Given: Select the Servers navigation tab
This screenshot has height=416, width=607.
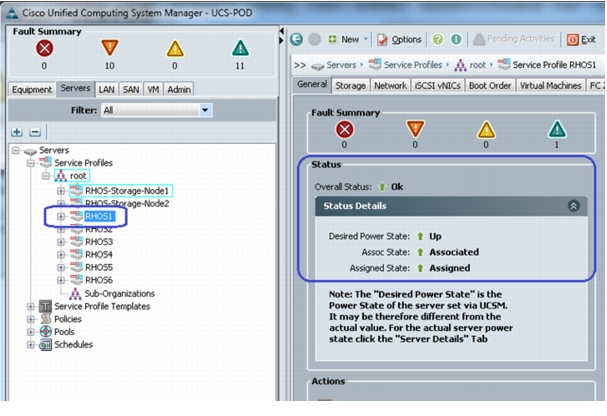Looking at the screenshot, I should [x=75, y=89].
